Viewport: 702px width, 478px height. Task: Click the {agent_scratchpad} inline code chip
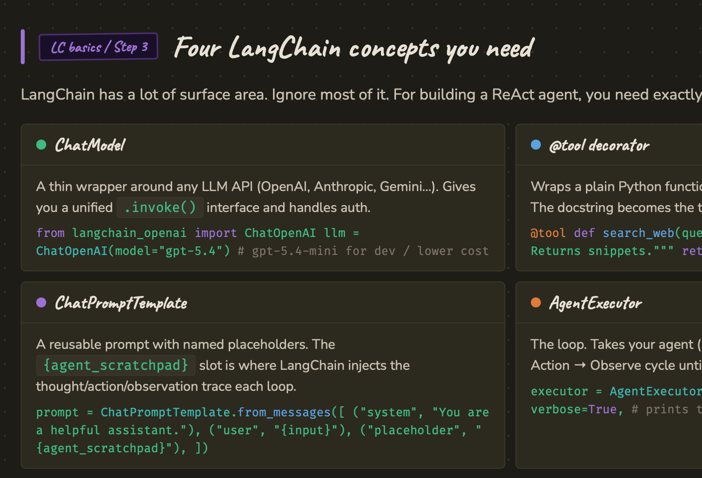tap(116, 365)
